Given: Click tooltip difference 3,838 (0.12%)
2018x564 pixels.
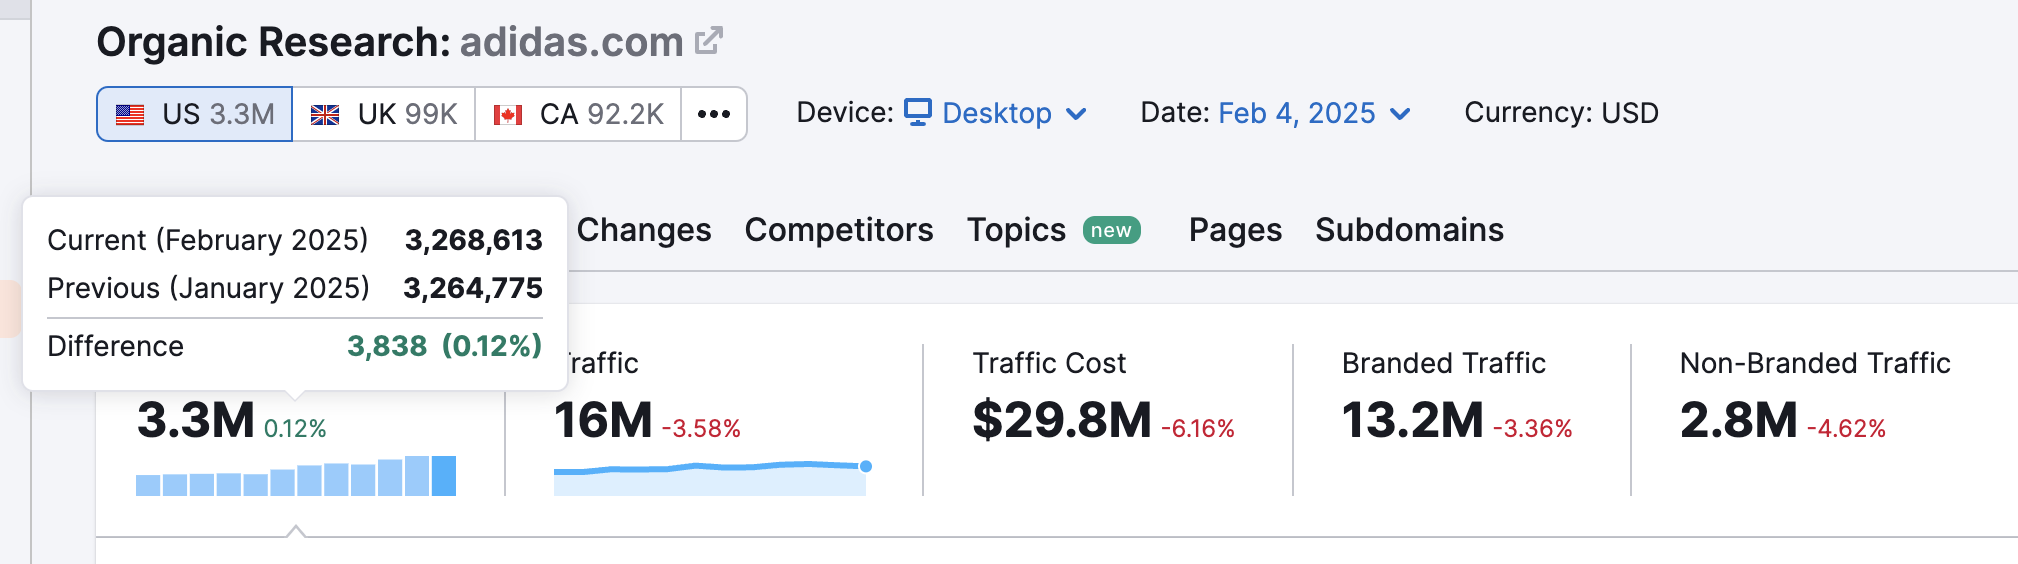Looking at the screenshot, I should coord(444,346).
